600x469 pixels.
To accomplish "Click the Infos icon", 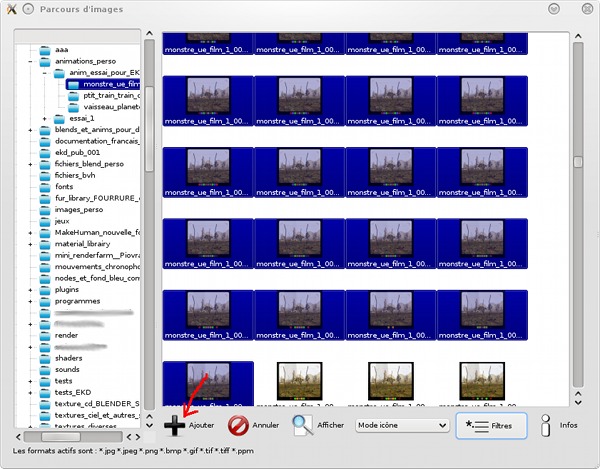I will click(546, 425).
